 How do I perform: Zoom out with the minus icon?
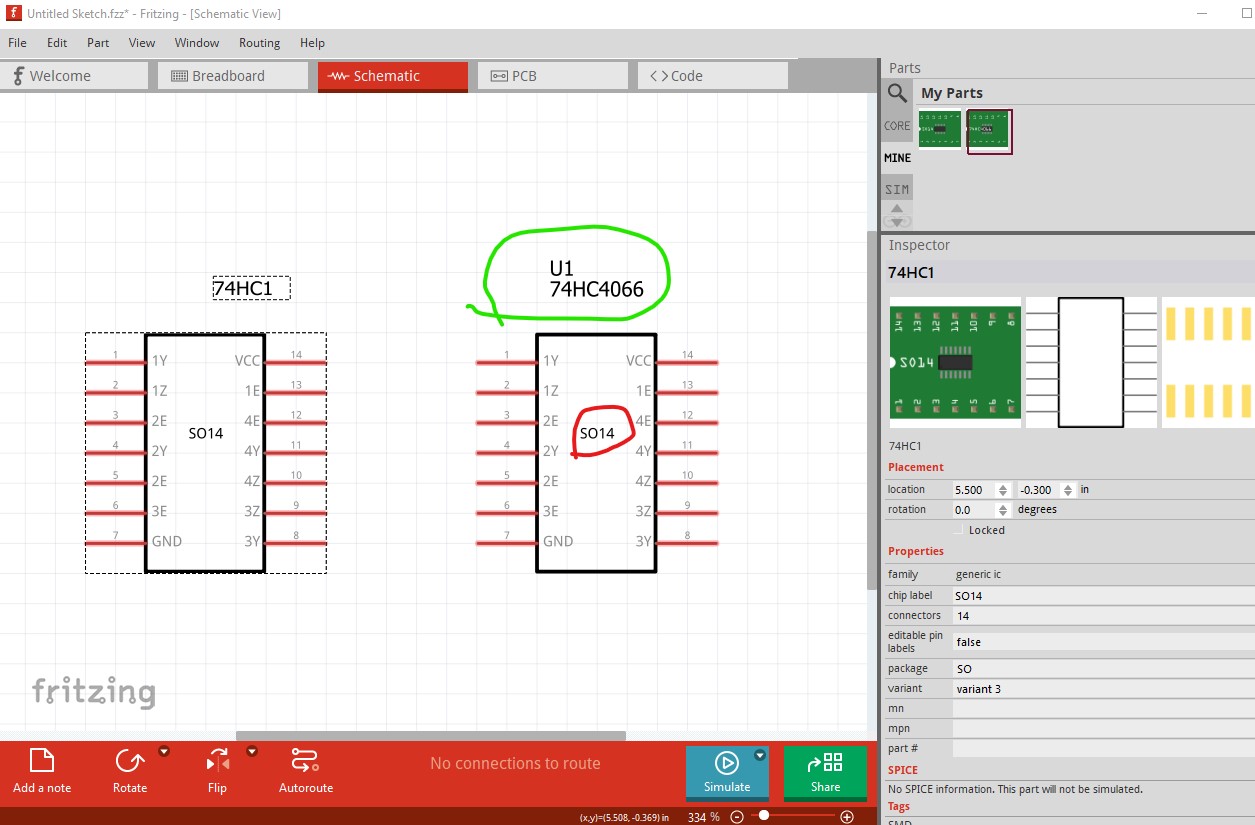click(737, 816)
